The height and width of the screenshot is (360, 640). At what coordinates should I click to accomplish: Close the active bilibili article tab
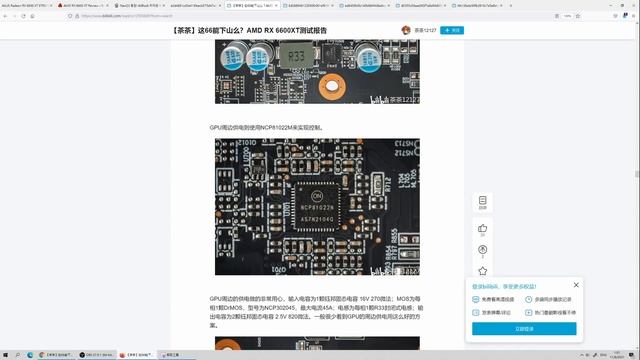click(276, 6)
